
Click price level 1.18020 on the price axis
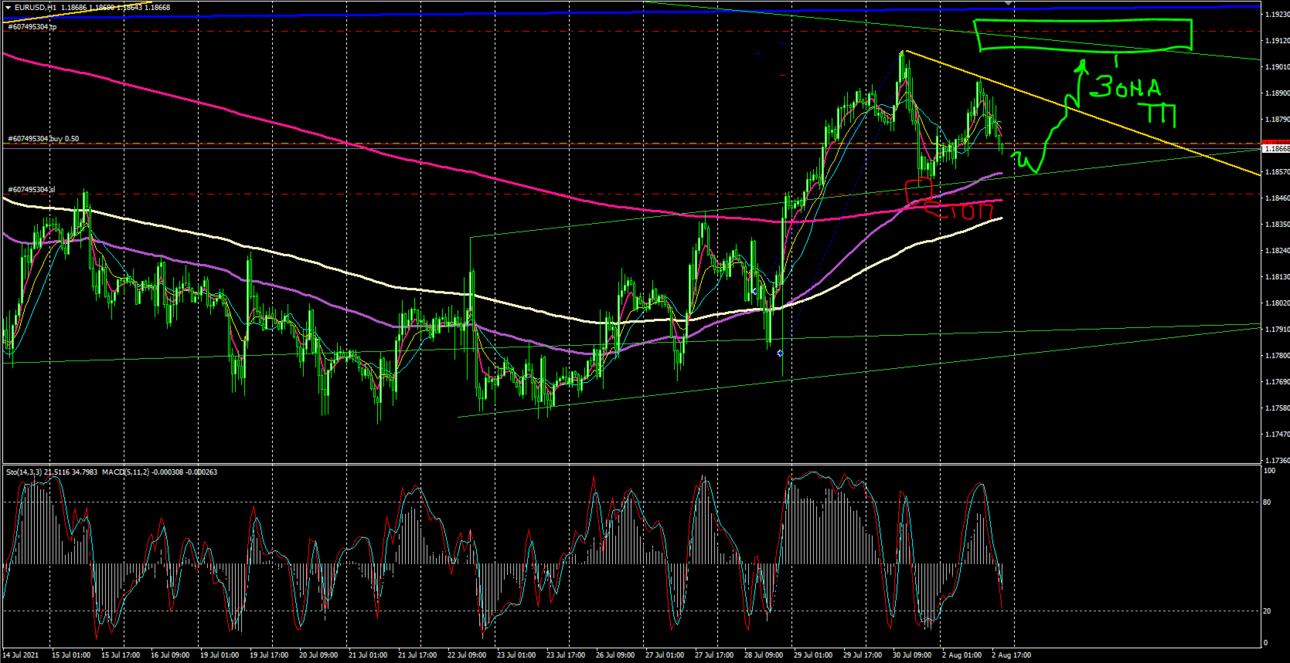click(1276, 303)
